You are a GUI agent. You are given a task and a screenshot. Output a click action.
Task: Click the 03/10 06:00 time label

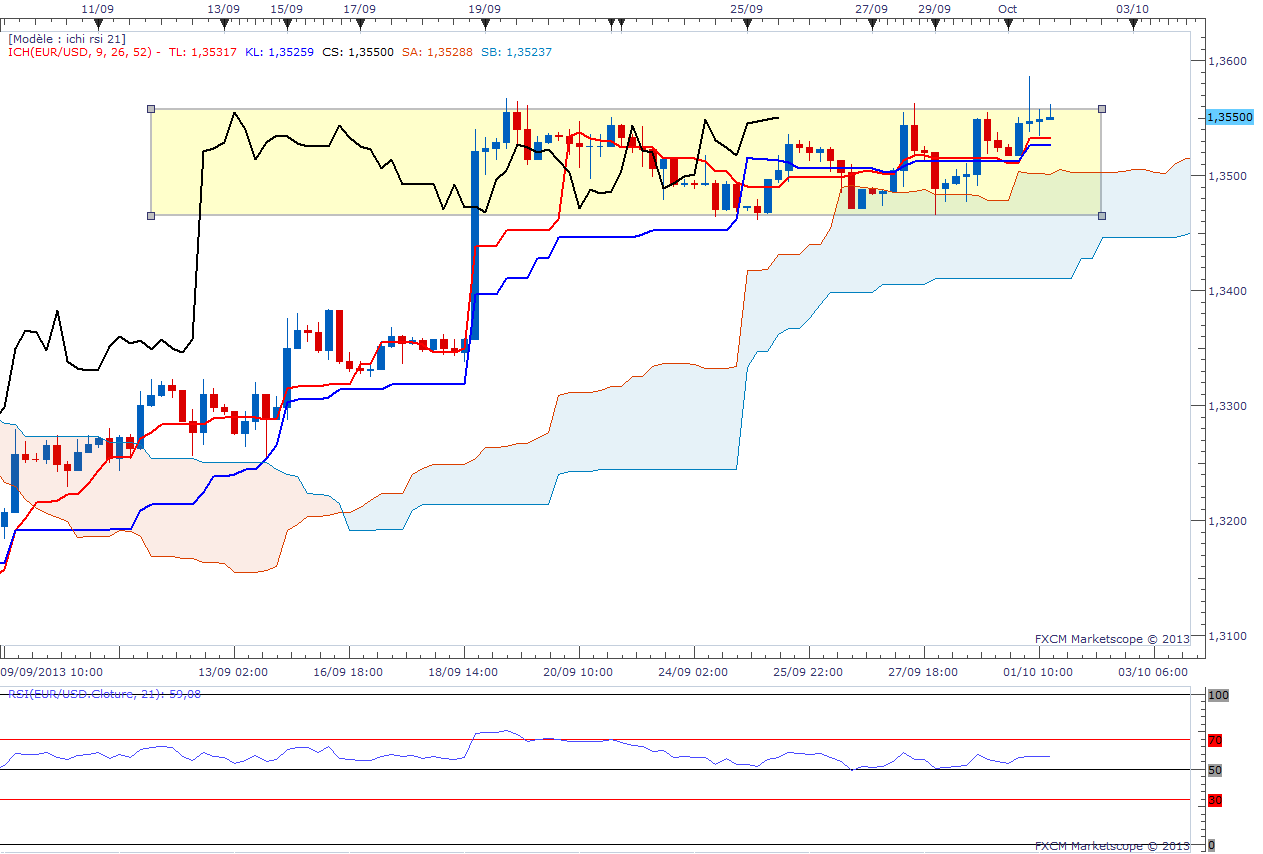[1153, 672]
